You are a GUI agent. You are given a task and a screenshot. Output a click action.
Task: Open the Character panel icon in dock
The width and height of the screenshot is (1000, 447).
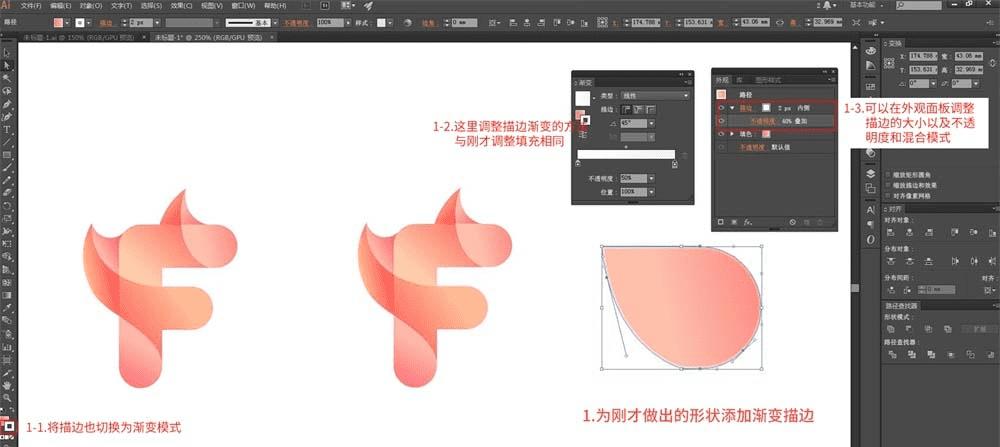[x=871, y=209]
